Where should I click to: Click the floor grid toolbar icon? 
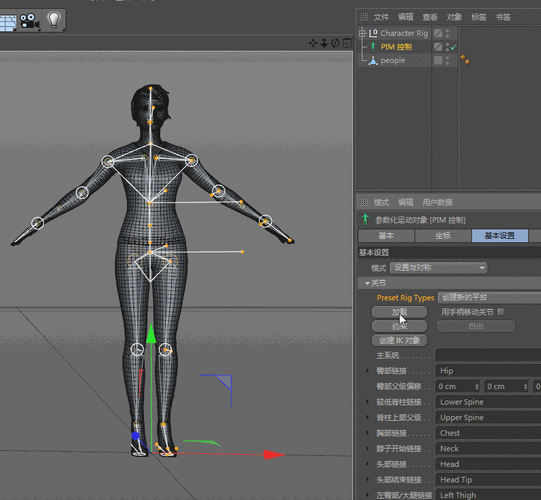click(x=8, y=22)
